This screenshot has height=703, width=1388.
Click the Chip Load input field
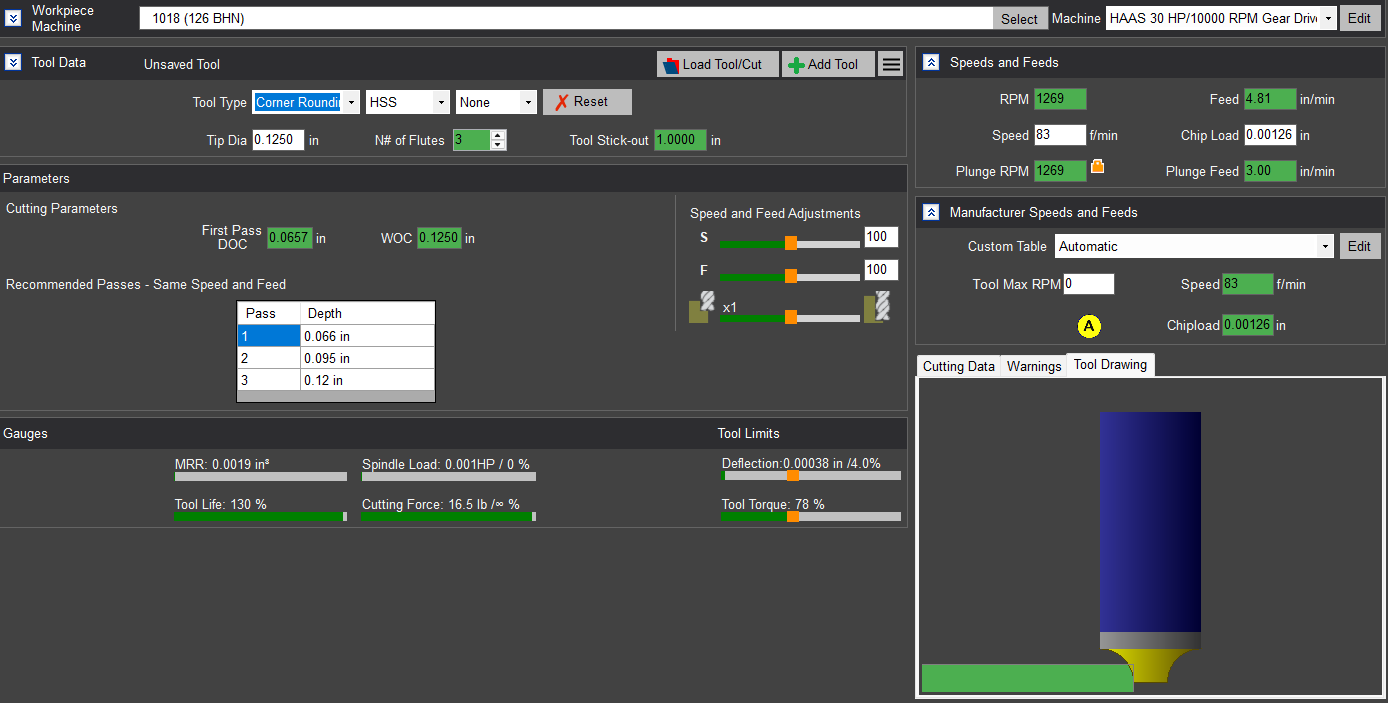point(1270,135)
